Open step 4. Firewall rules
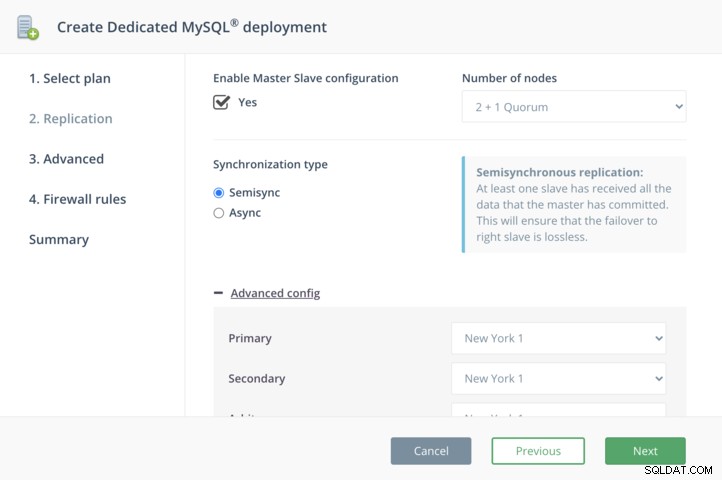 [x=77, y=199]
